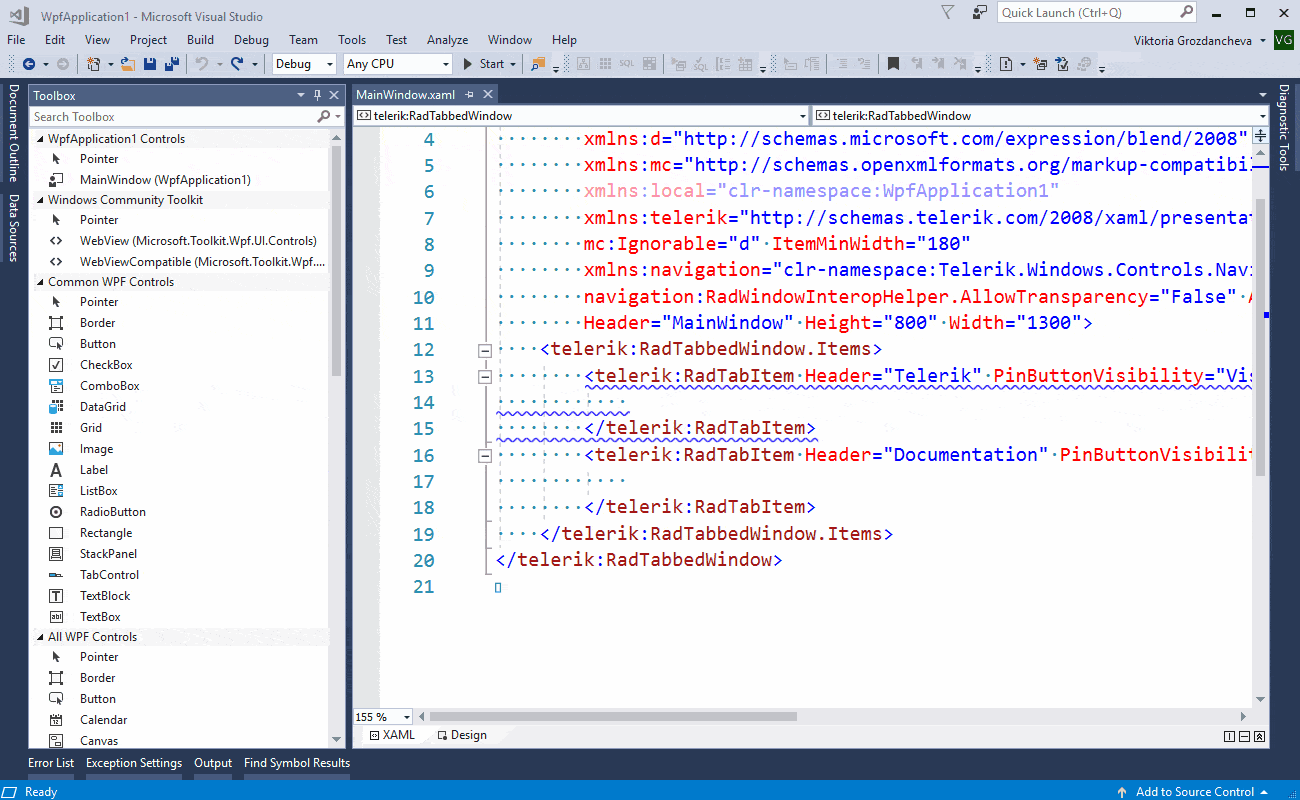The height and width of the screenshot is (800, 1300).
Task: Close the Toolbox panel
Action: pyautogui.click(x=335, y=95)
